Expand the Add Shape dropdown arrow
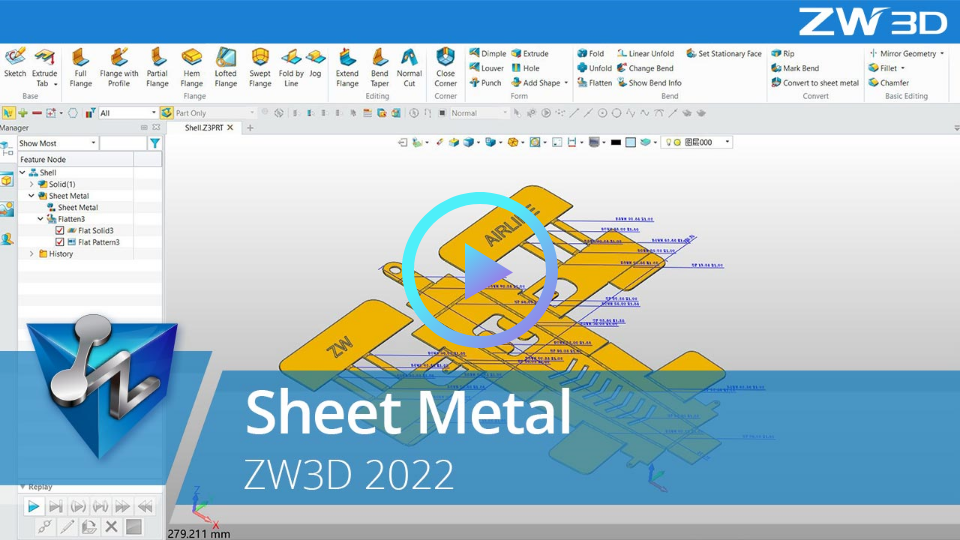The width and height of the screenshot is (960, 540). click(x=566, y=83)
